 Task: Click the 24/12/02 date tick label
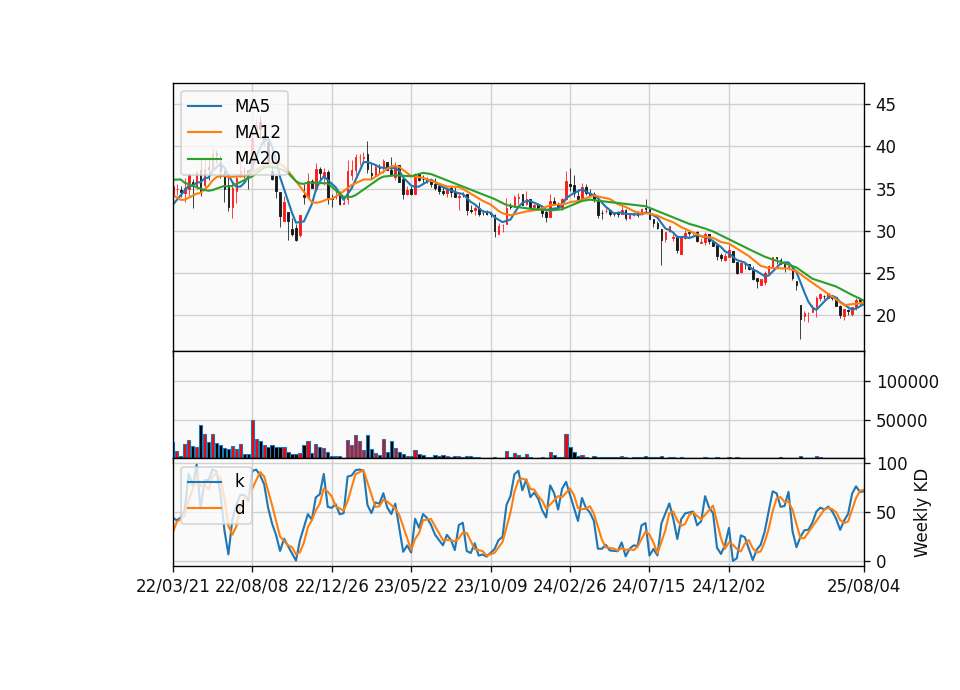[729, 586]
